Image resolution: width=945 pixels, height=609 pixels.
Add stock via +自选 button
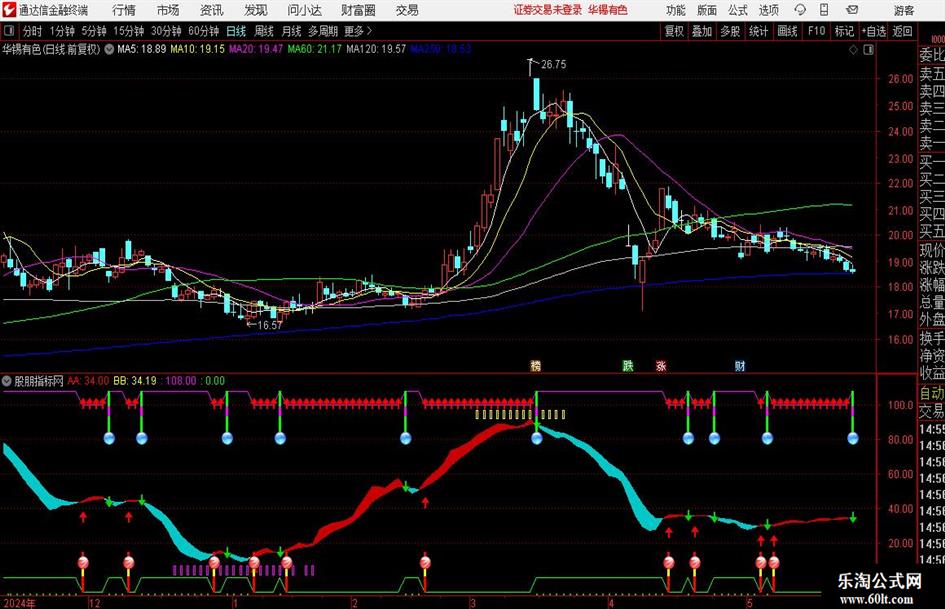[873, 31]
